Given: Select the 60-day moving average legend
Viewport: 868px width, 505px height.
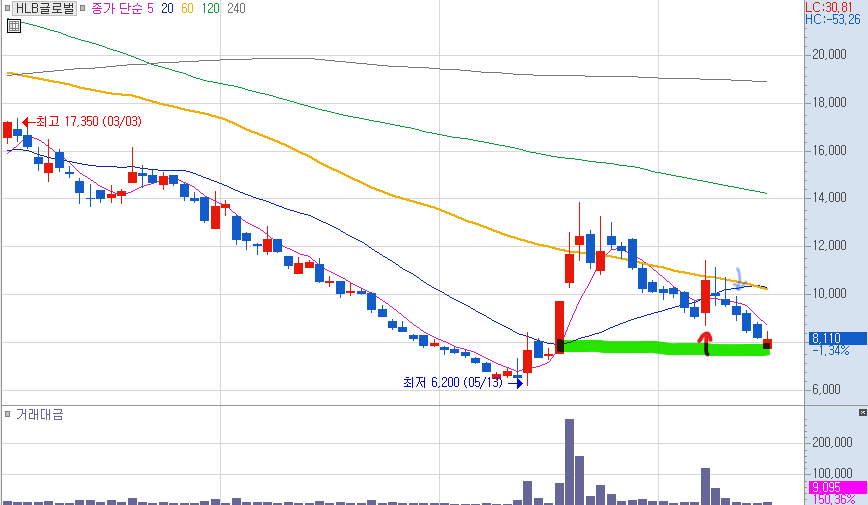Looking at the screenshot, I should tap(187, 8).
